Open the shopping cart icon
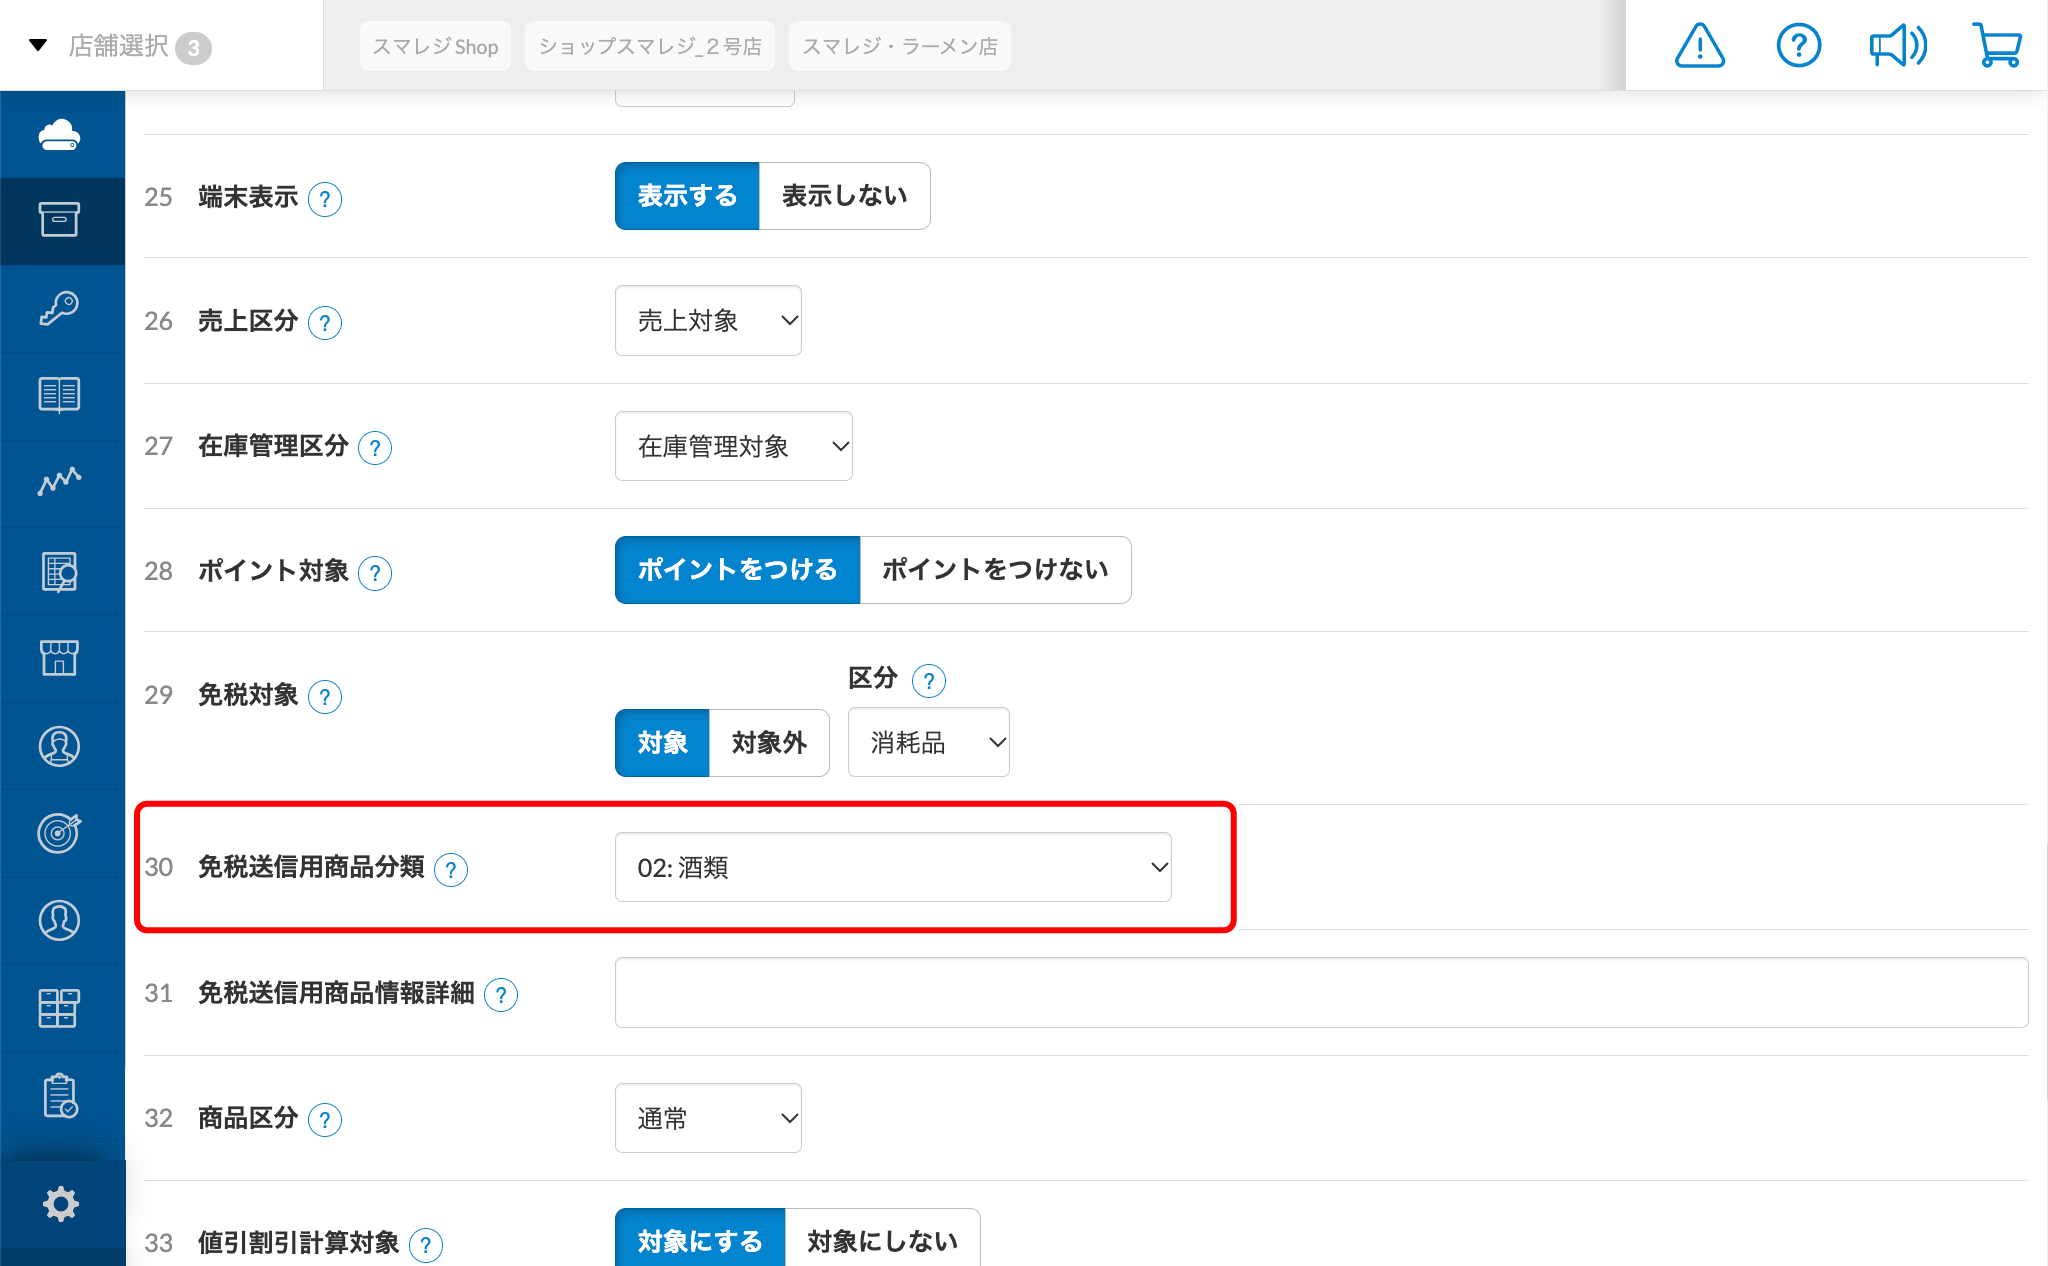 point(1997,46)
